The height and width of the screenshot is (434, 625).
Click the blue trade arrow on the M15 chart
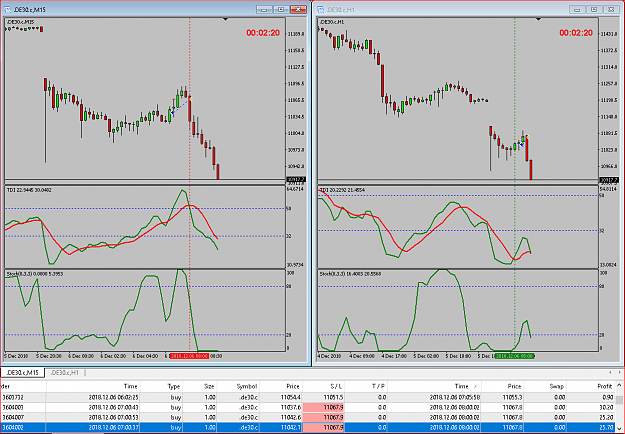coord(172,114)
